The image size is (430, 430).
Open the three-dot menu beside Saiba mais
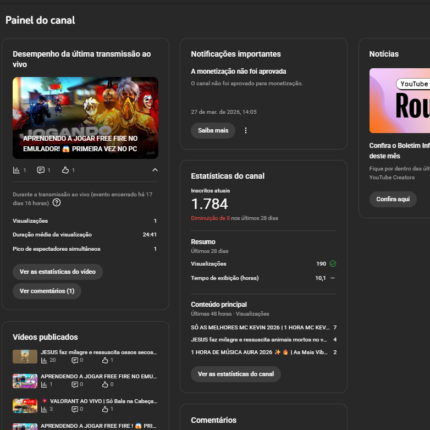[246, 130]
